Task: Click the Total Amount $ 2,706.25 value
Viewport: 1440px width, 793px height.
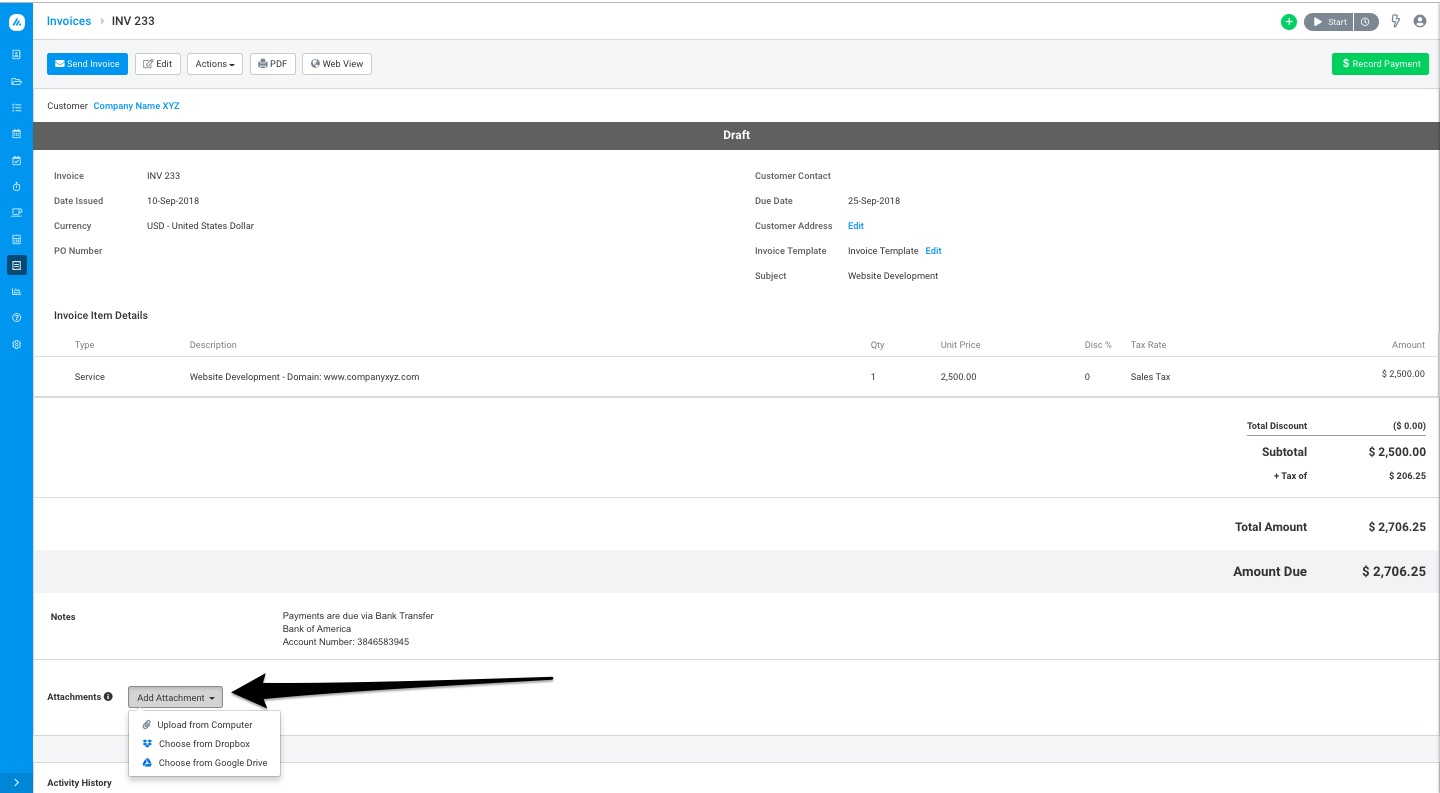Action: [x=1397, y=527]
